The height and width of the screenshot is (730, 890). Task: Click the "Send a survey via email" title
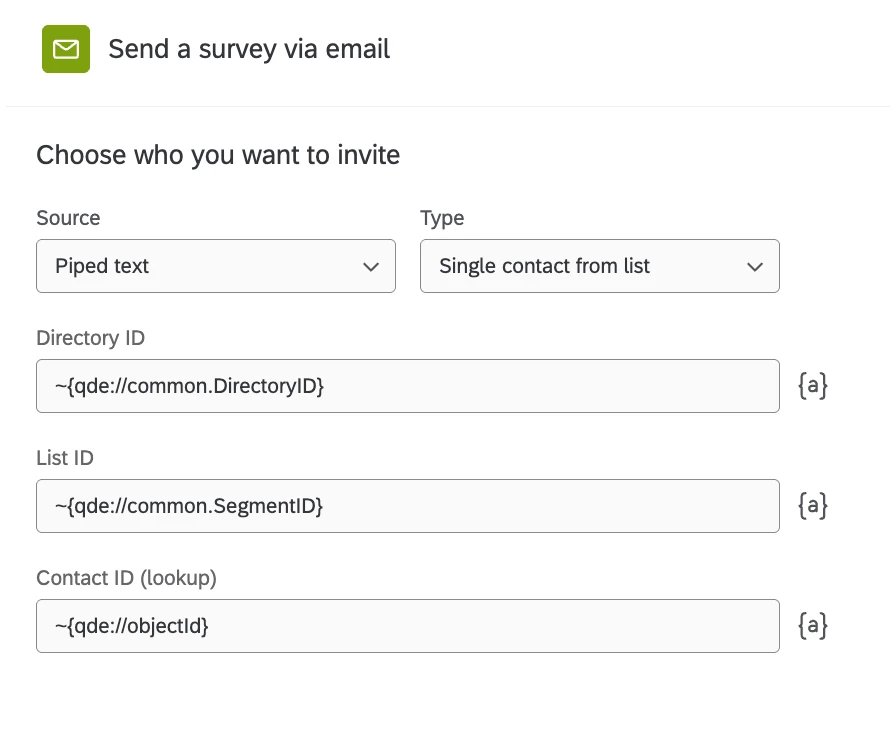[x=249, y=49]
